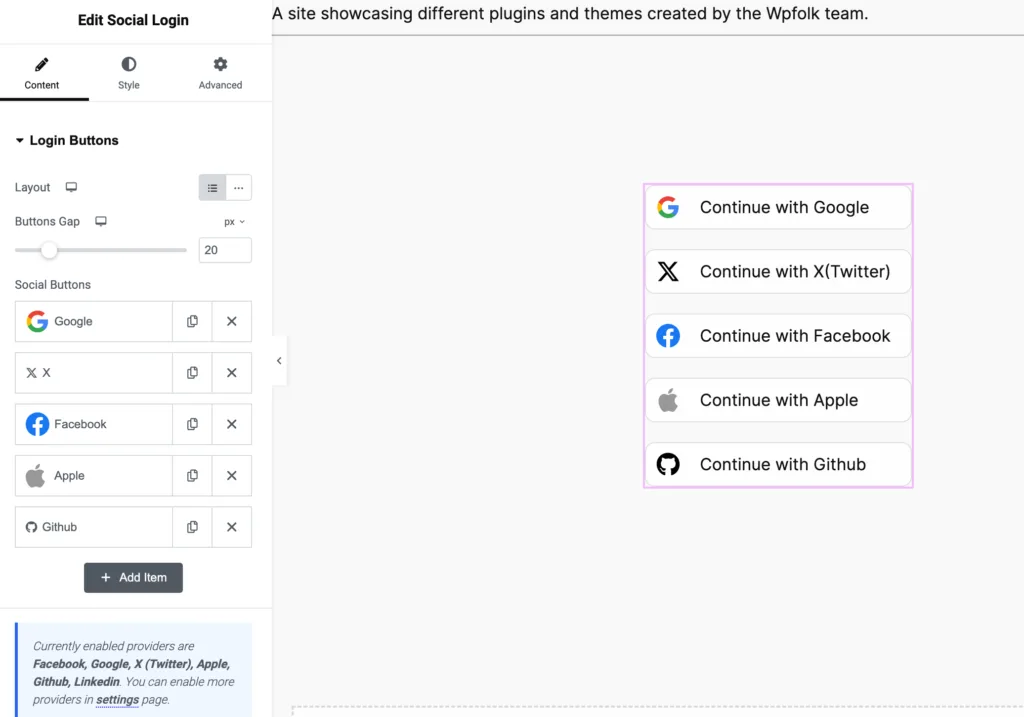Click the Facebook logo in the Social Buttons list
This screenshot has height=717, width=1024.
[x=37, y=424]
